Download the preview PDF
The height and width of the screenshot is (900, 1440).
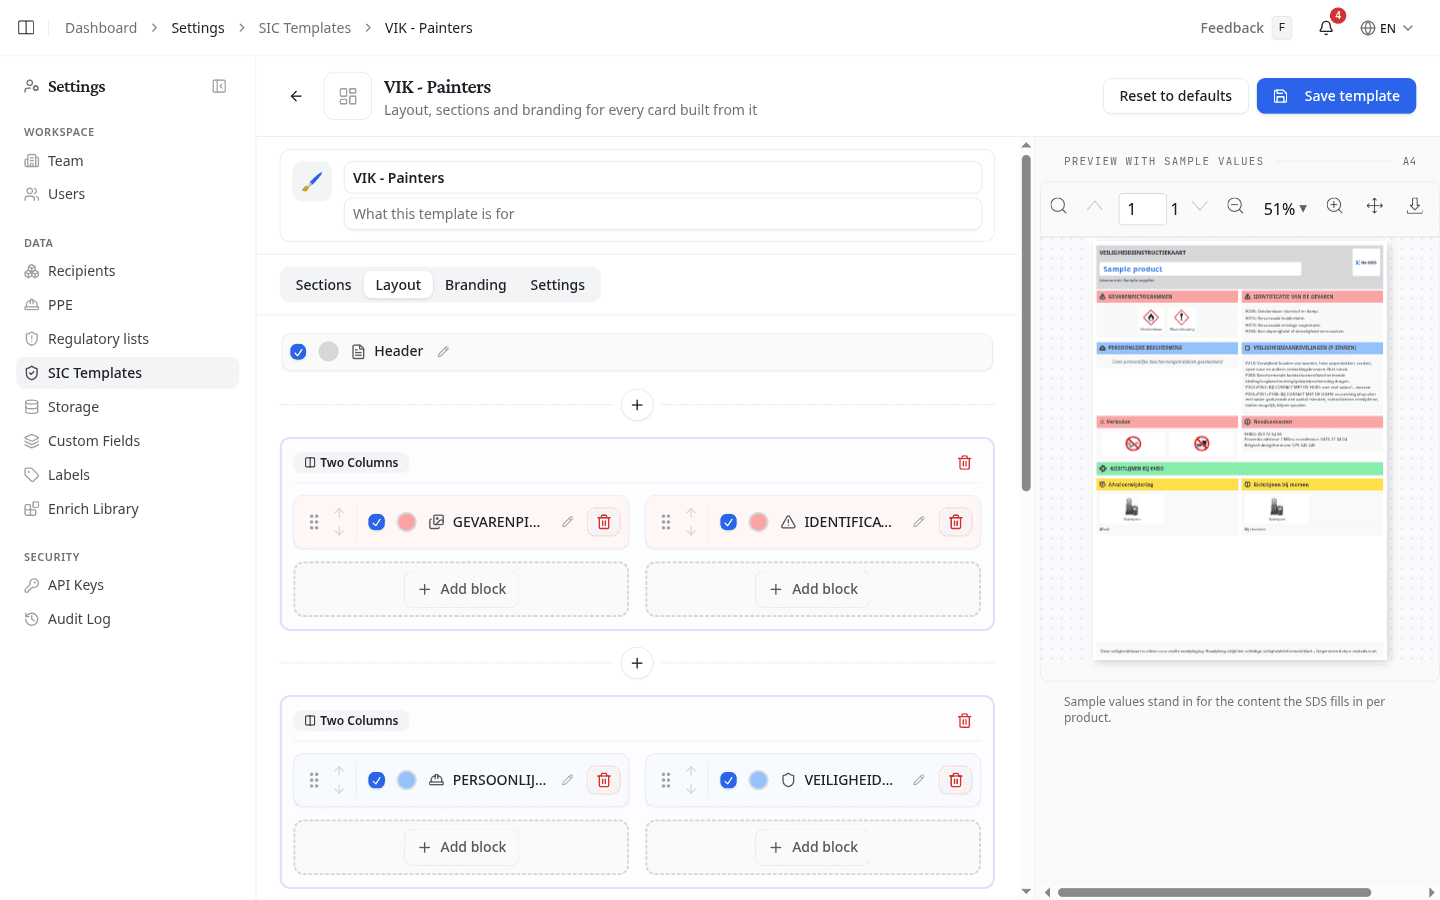tap(1415, 206)
